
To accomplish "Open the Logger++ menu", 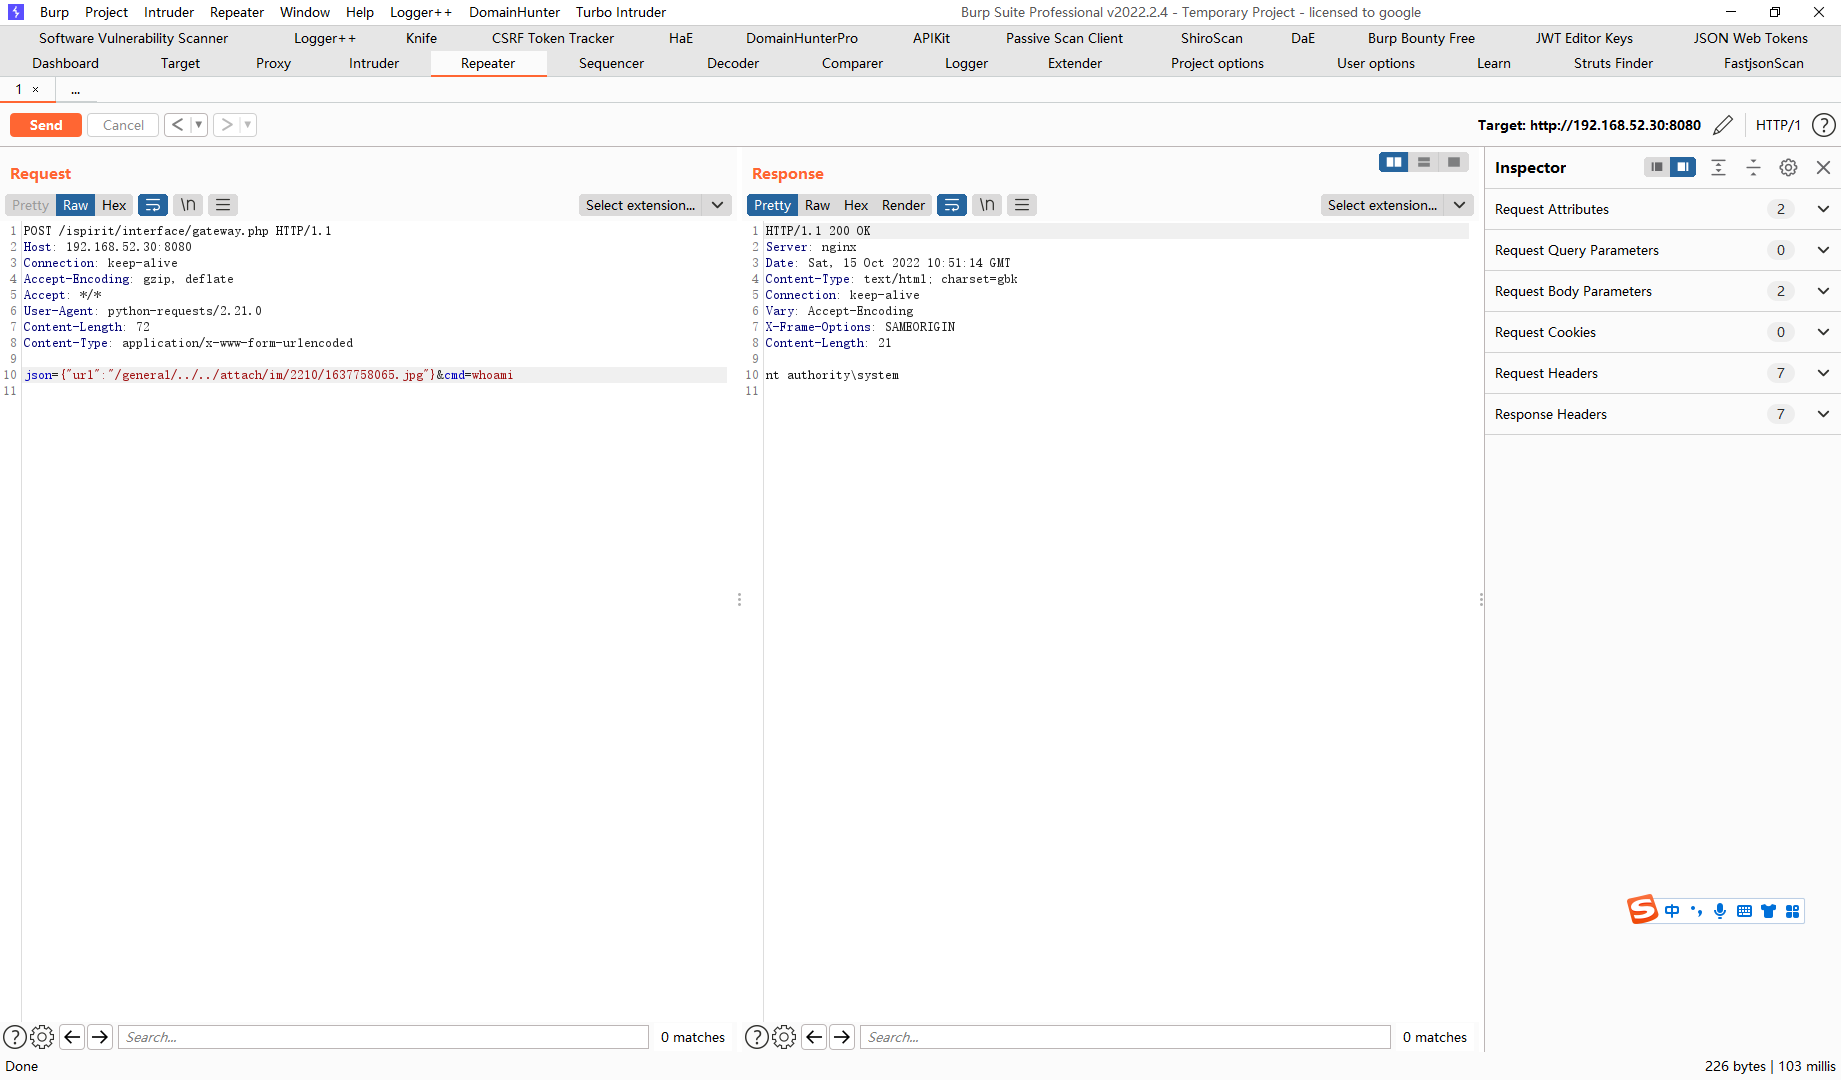I will tap(420, 12).
